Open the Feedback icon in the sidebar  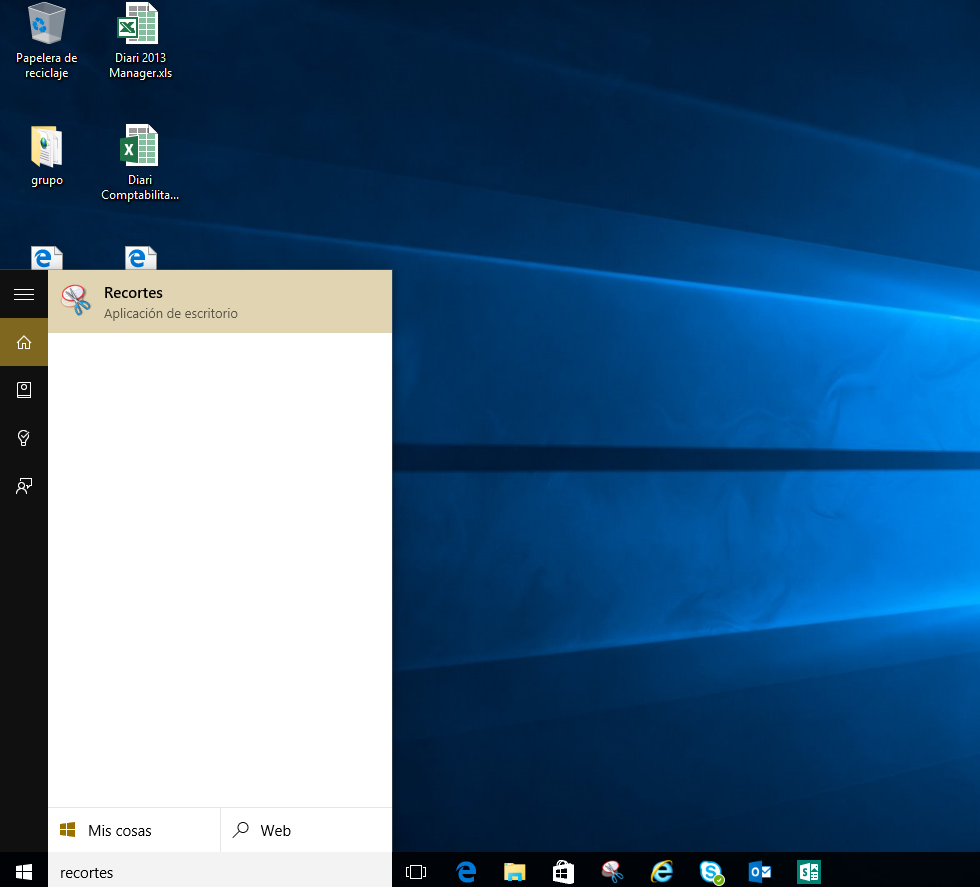pyautogui.click(x=24, y=486)
